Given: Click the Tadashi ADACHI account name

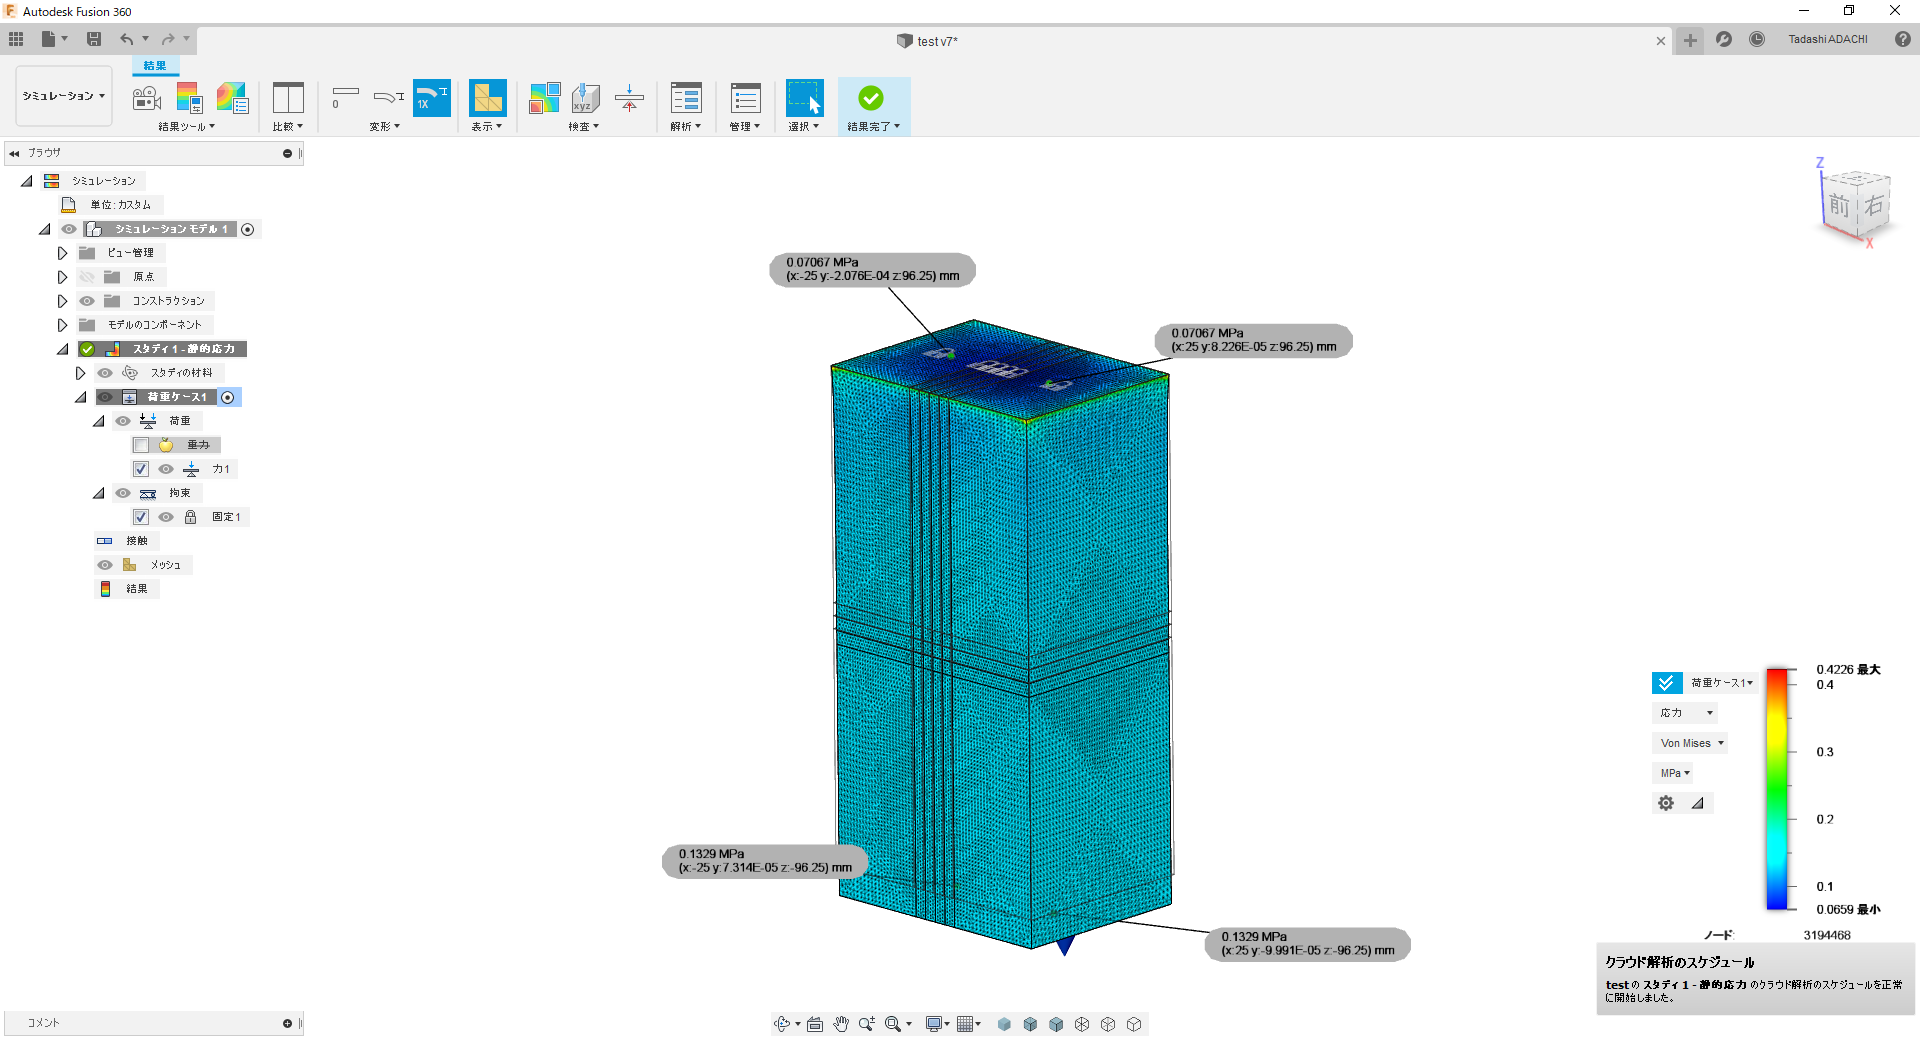Looking at the screenshot, I should 1828,39.
